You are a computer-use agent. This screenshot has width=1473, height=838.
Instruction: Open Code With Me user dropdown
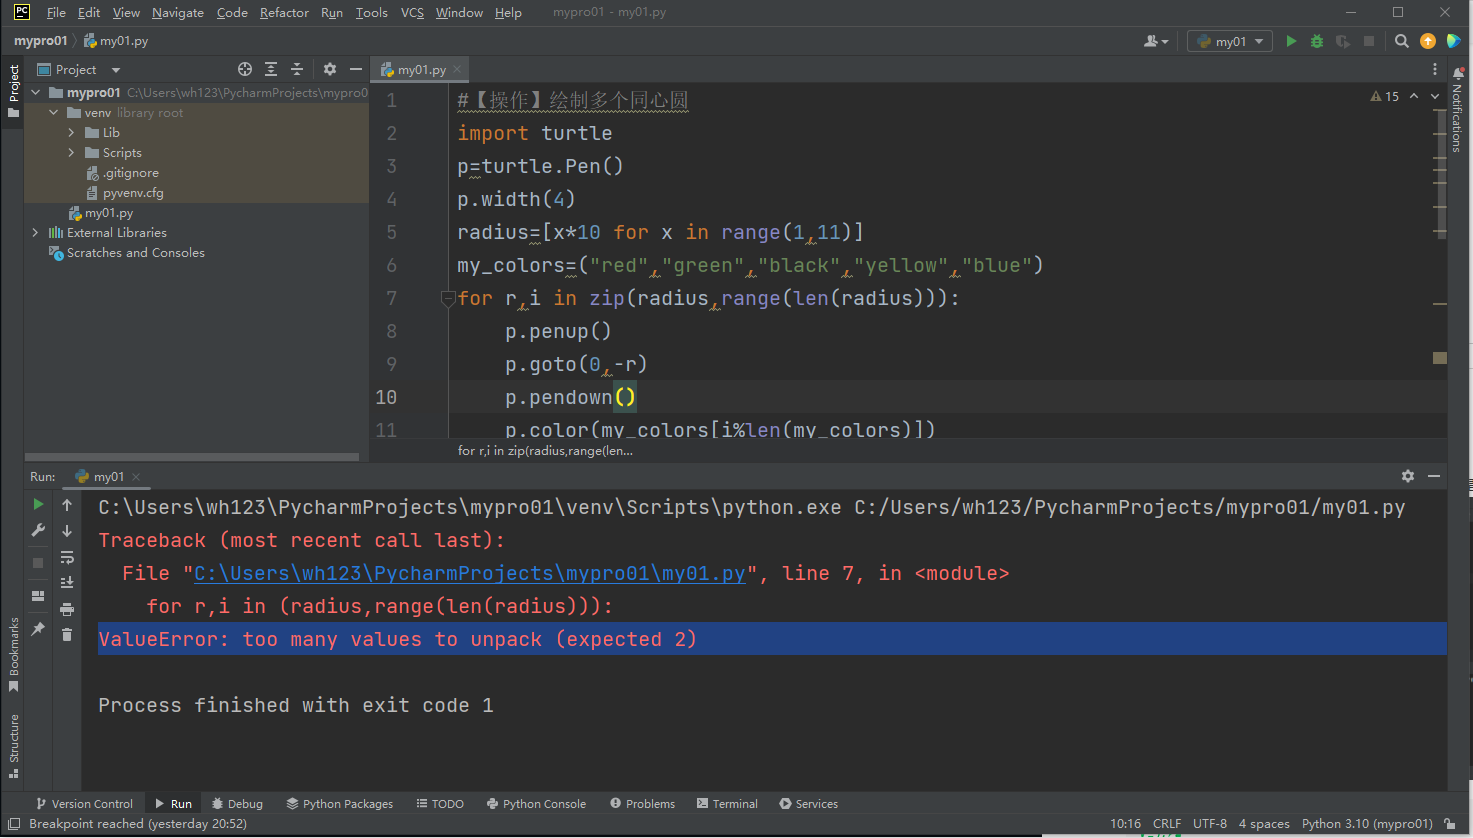[x=1156, y=41]
